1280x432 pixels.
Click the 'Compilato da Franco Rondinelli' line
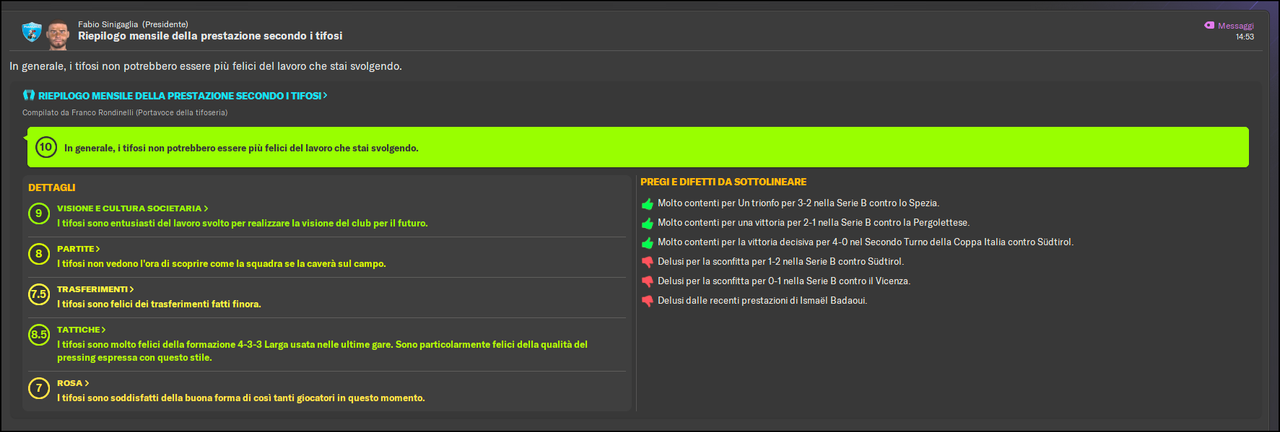tap(125, 113)
